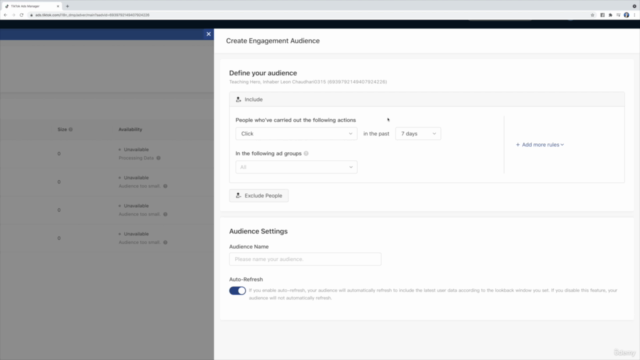
Task: Change the 7 days lookback dropdown
Action: point(418,133)
